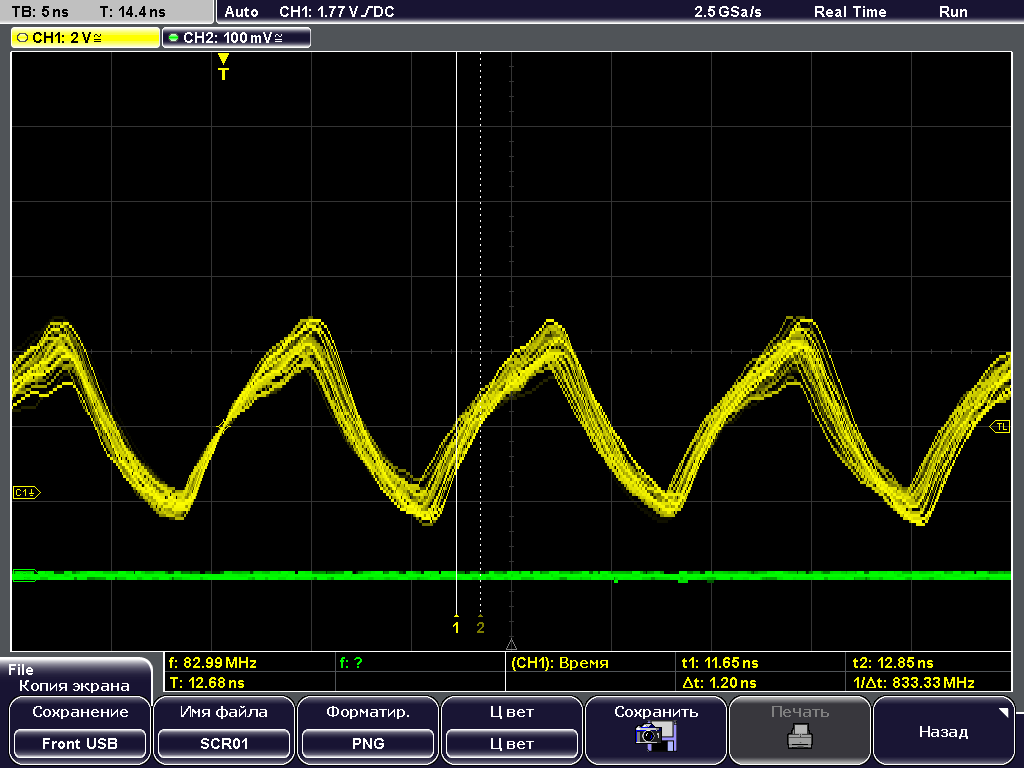This screenshot has height=768, width=1024.
Task: Go back with the Назад menu button
Action: pyautogui.click(x=942, y=731)
